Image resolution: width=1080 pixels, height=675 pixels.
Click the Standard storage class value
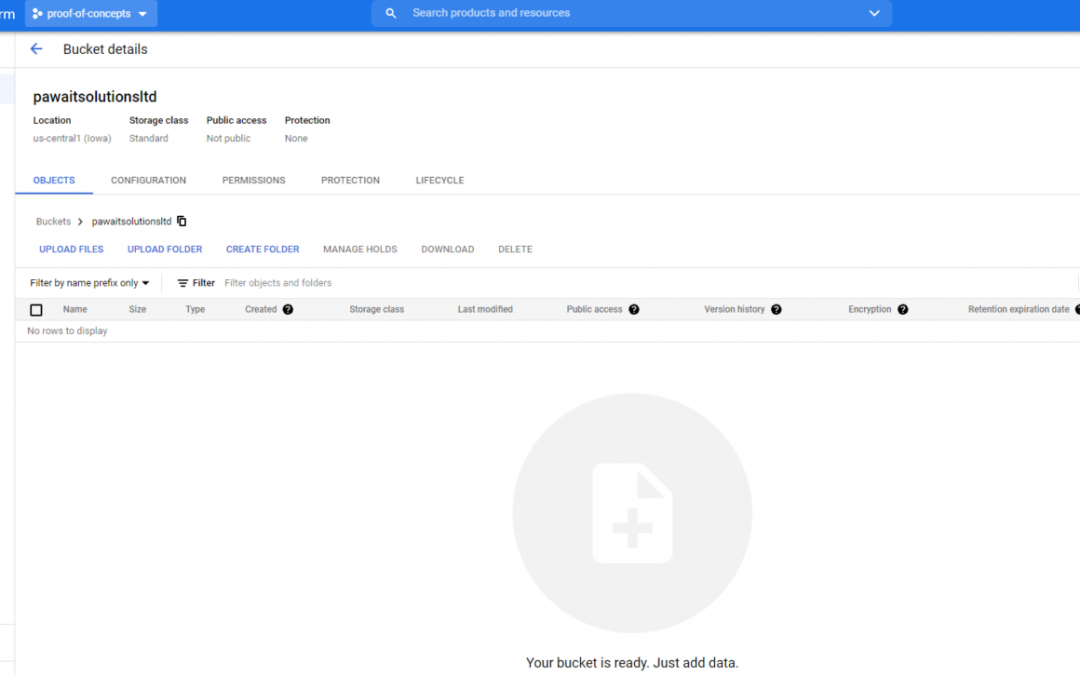pos(149,138)
